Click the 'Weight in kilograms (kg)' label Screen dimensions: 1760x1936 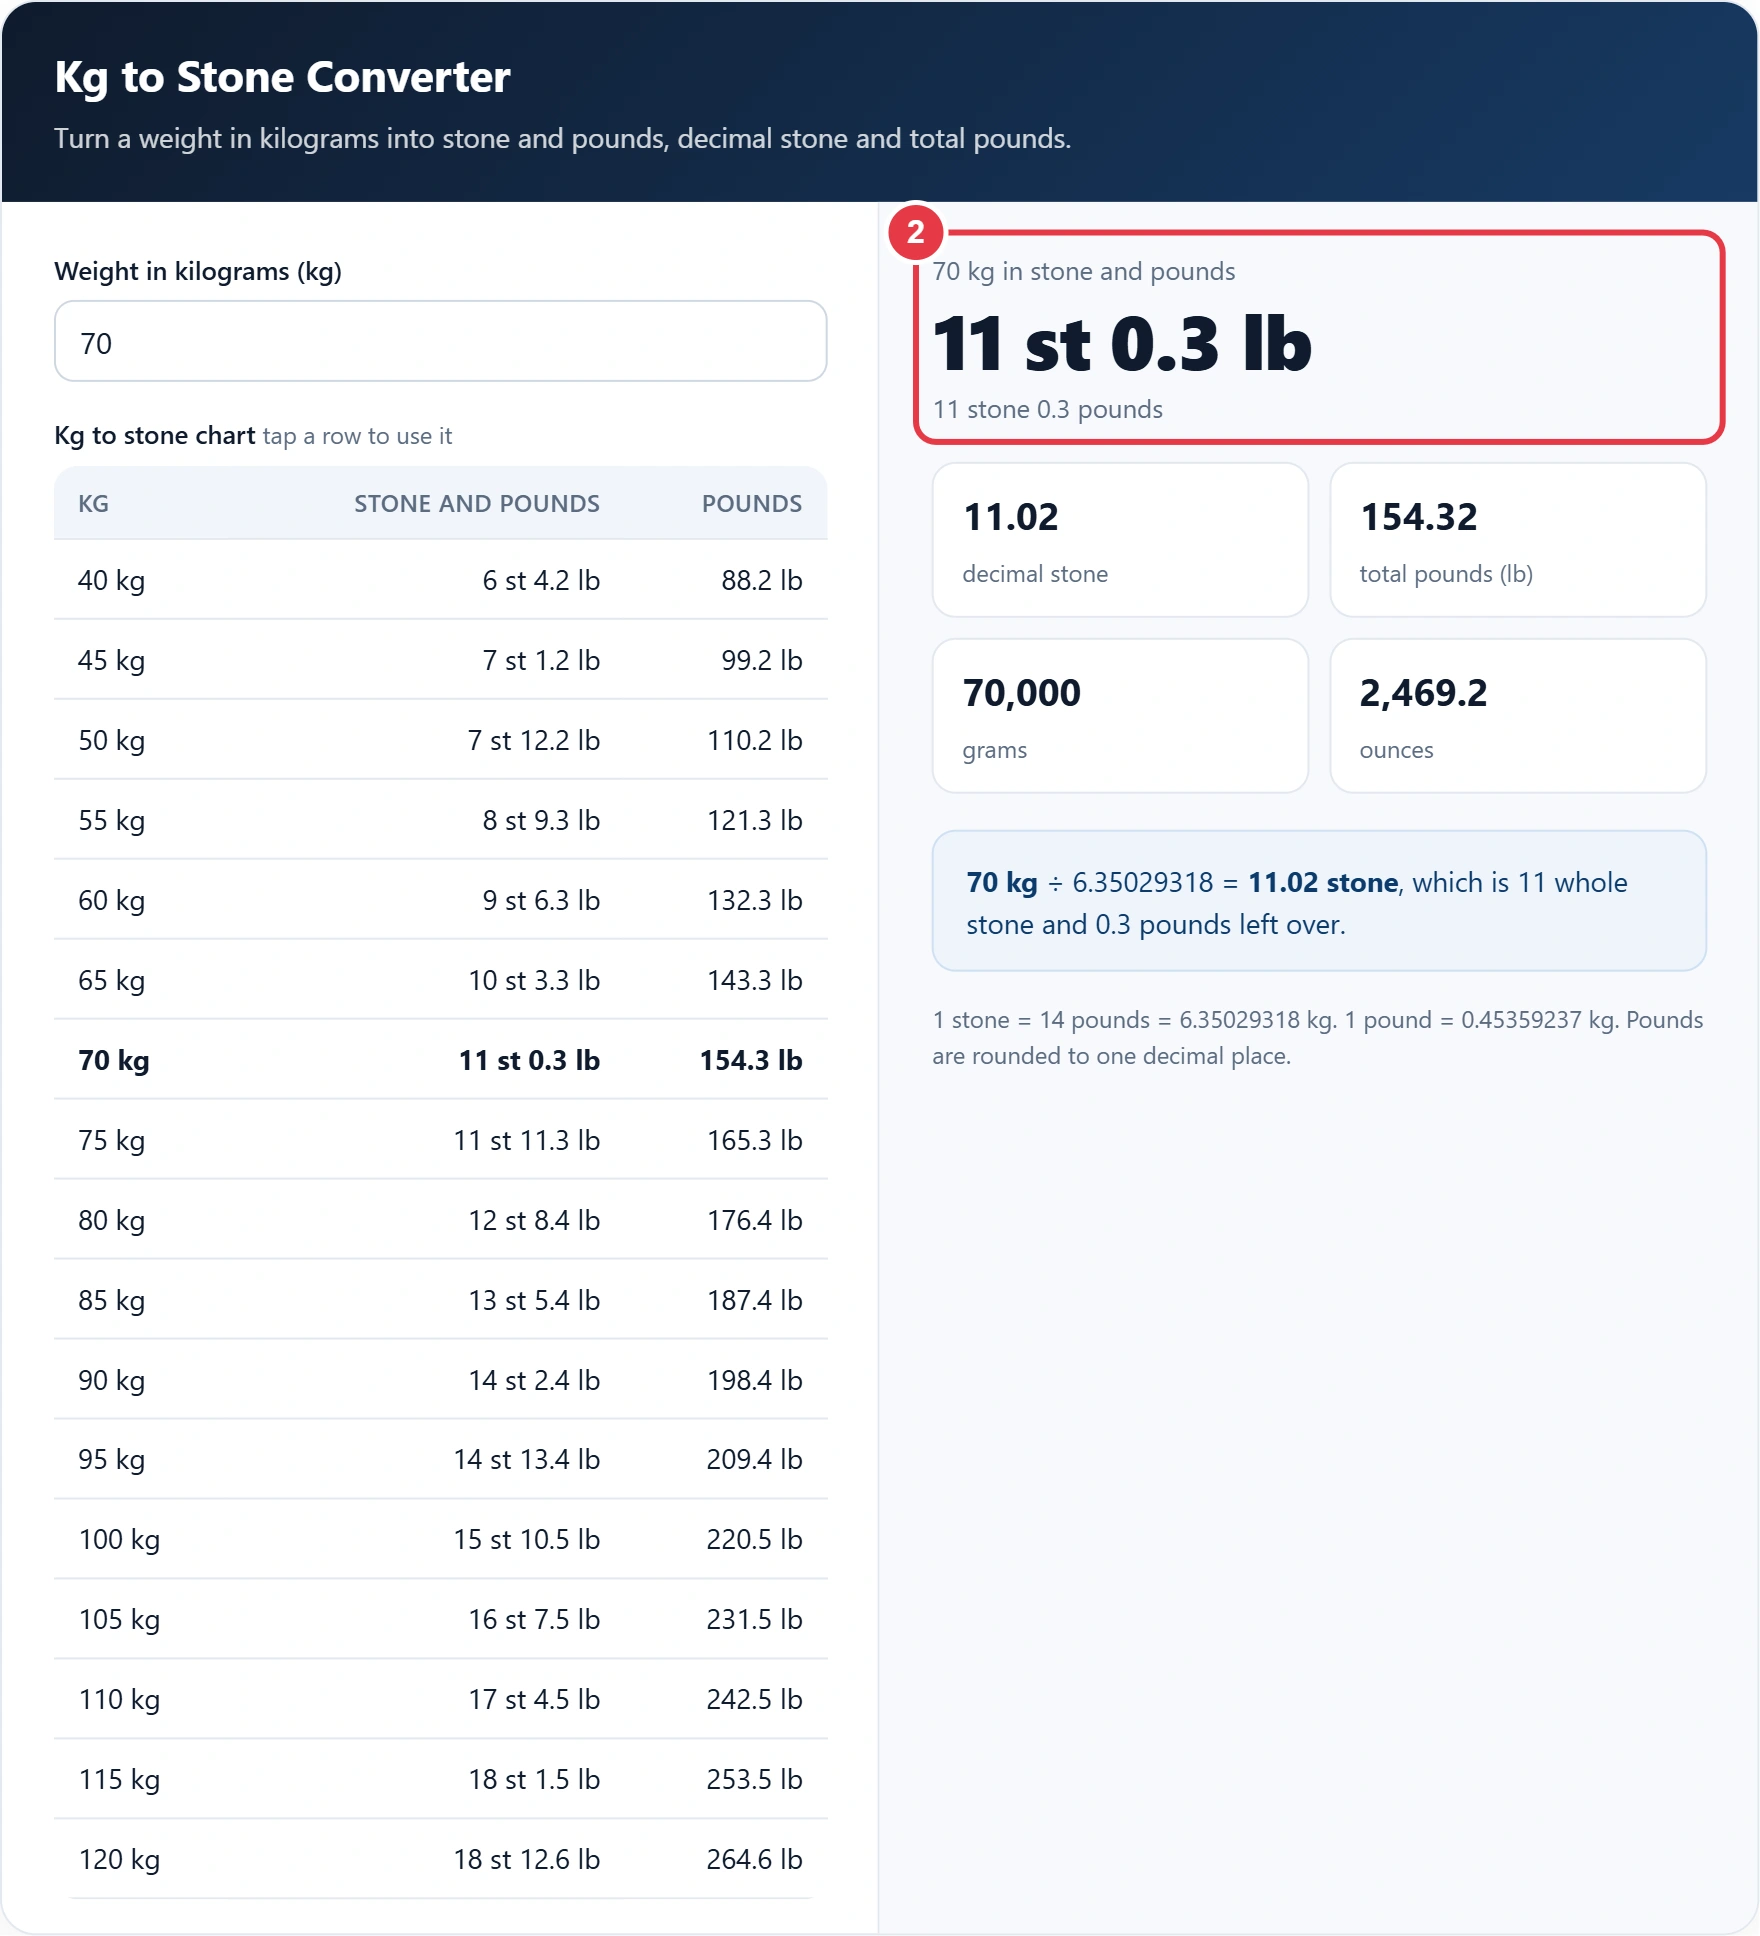tap(198, 272)
